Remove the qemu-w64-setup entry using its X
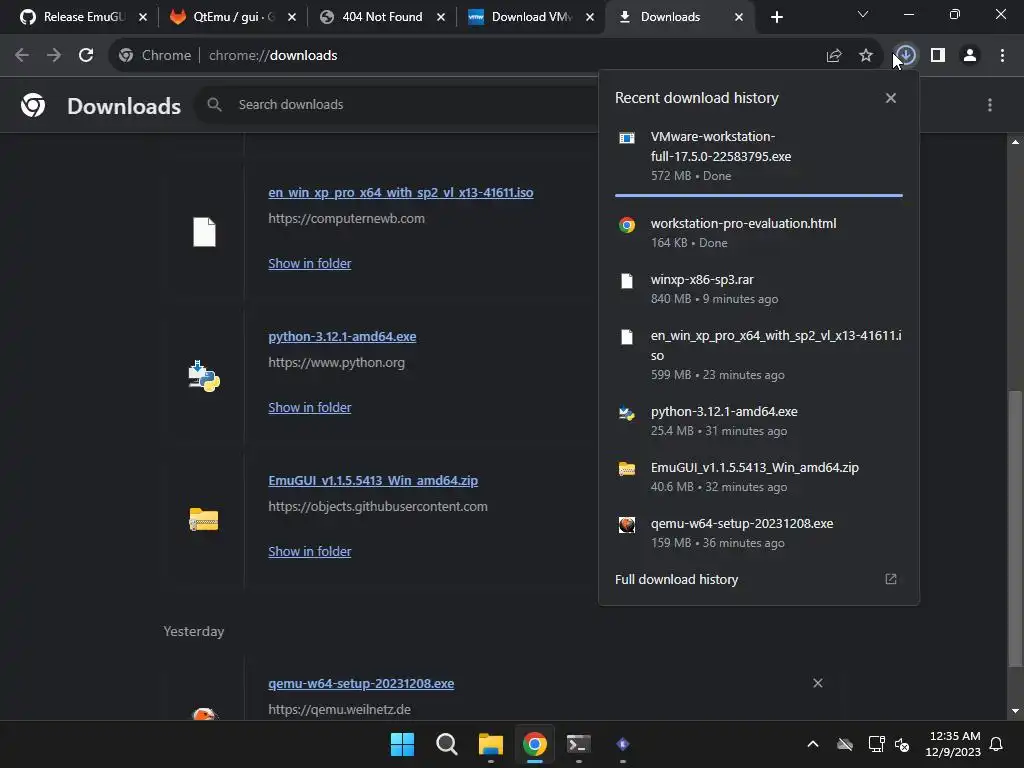Screen dimensions: 1024x768 818,683
